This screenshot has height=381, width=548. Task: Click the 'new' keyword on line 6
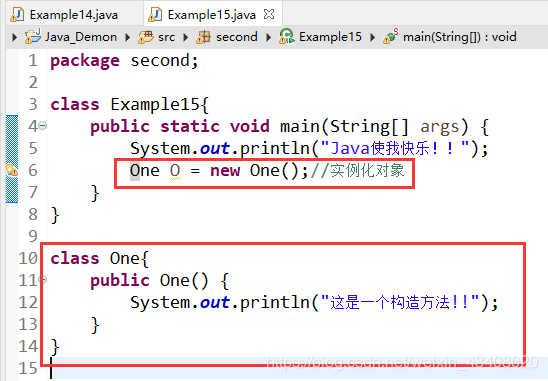(x=225, y=171)
